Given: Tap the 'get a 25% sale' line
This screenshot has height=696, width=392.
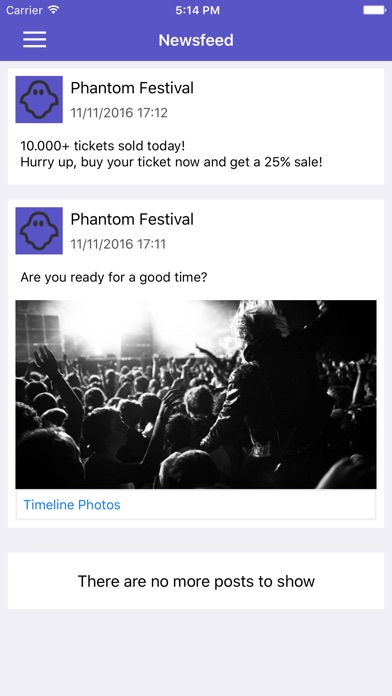Looking at the screenshot, I should [x=171, y=162].
